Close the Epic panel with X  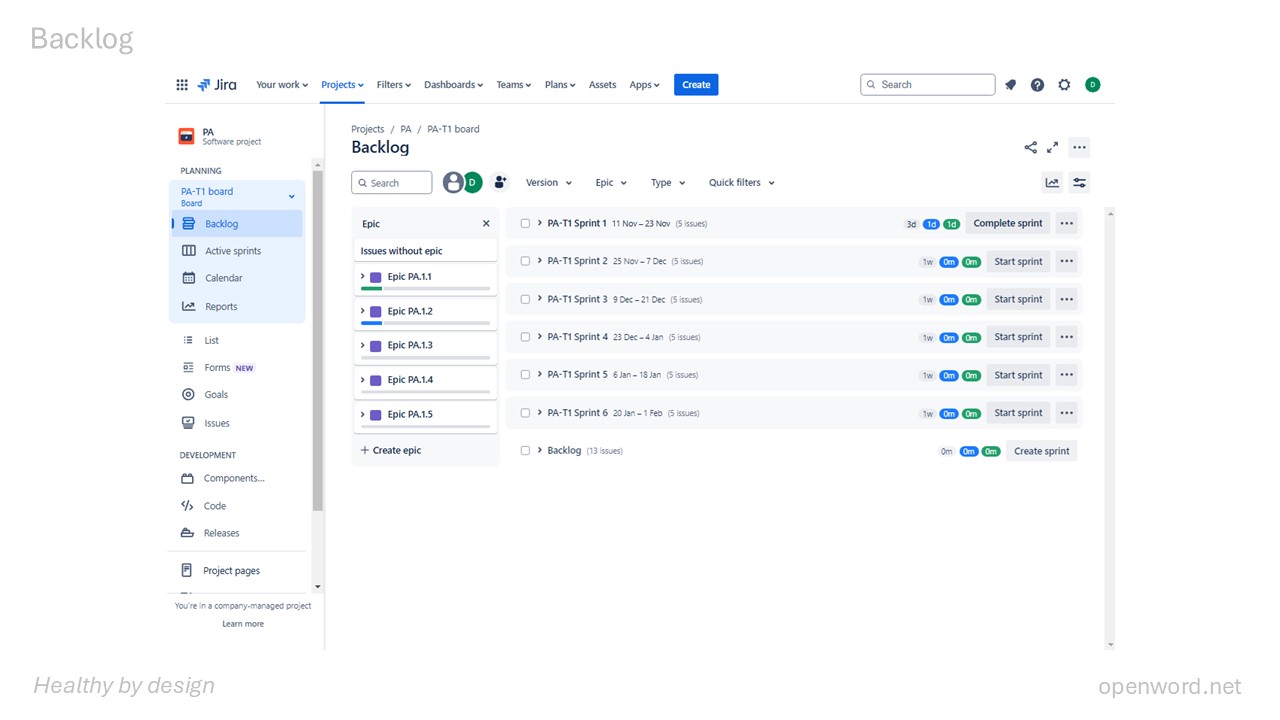click(486, 224)
